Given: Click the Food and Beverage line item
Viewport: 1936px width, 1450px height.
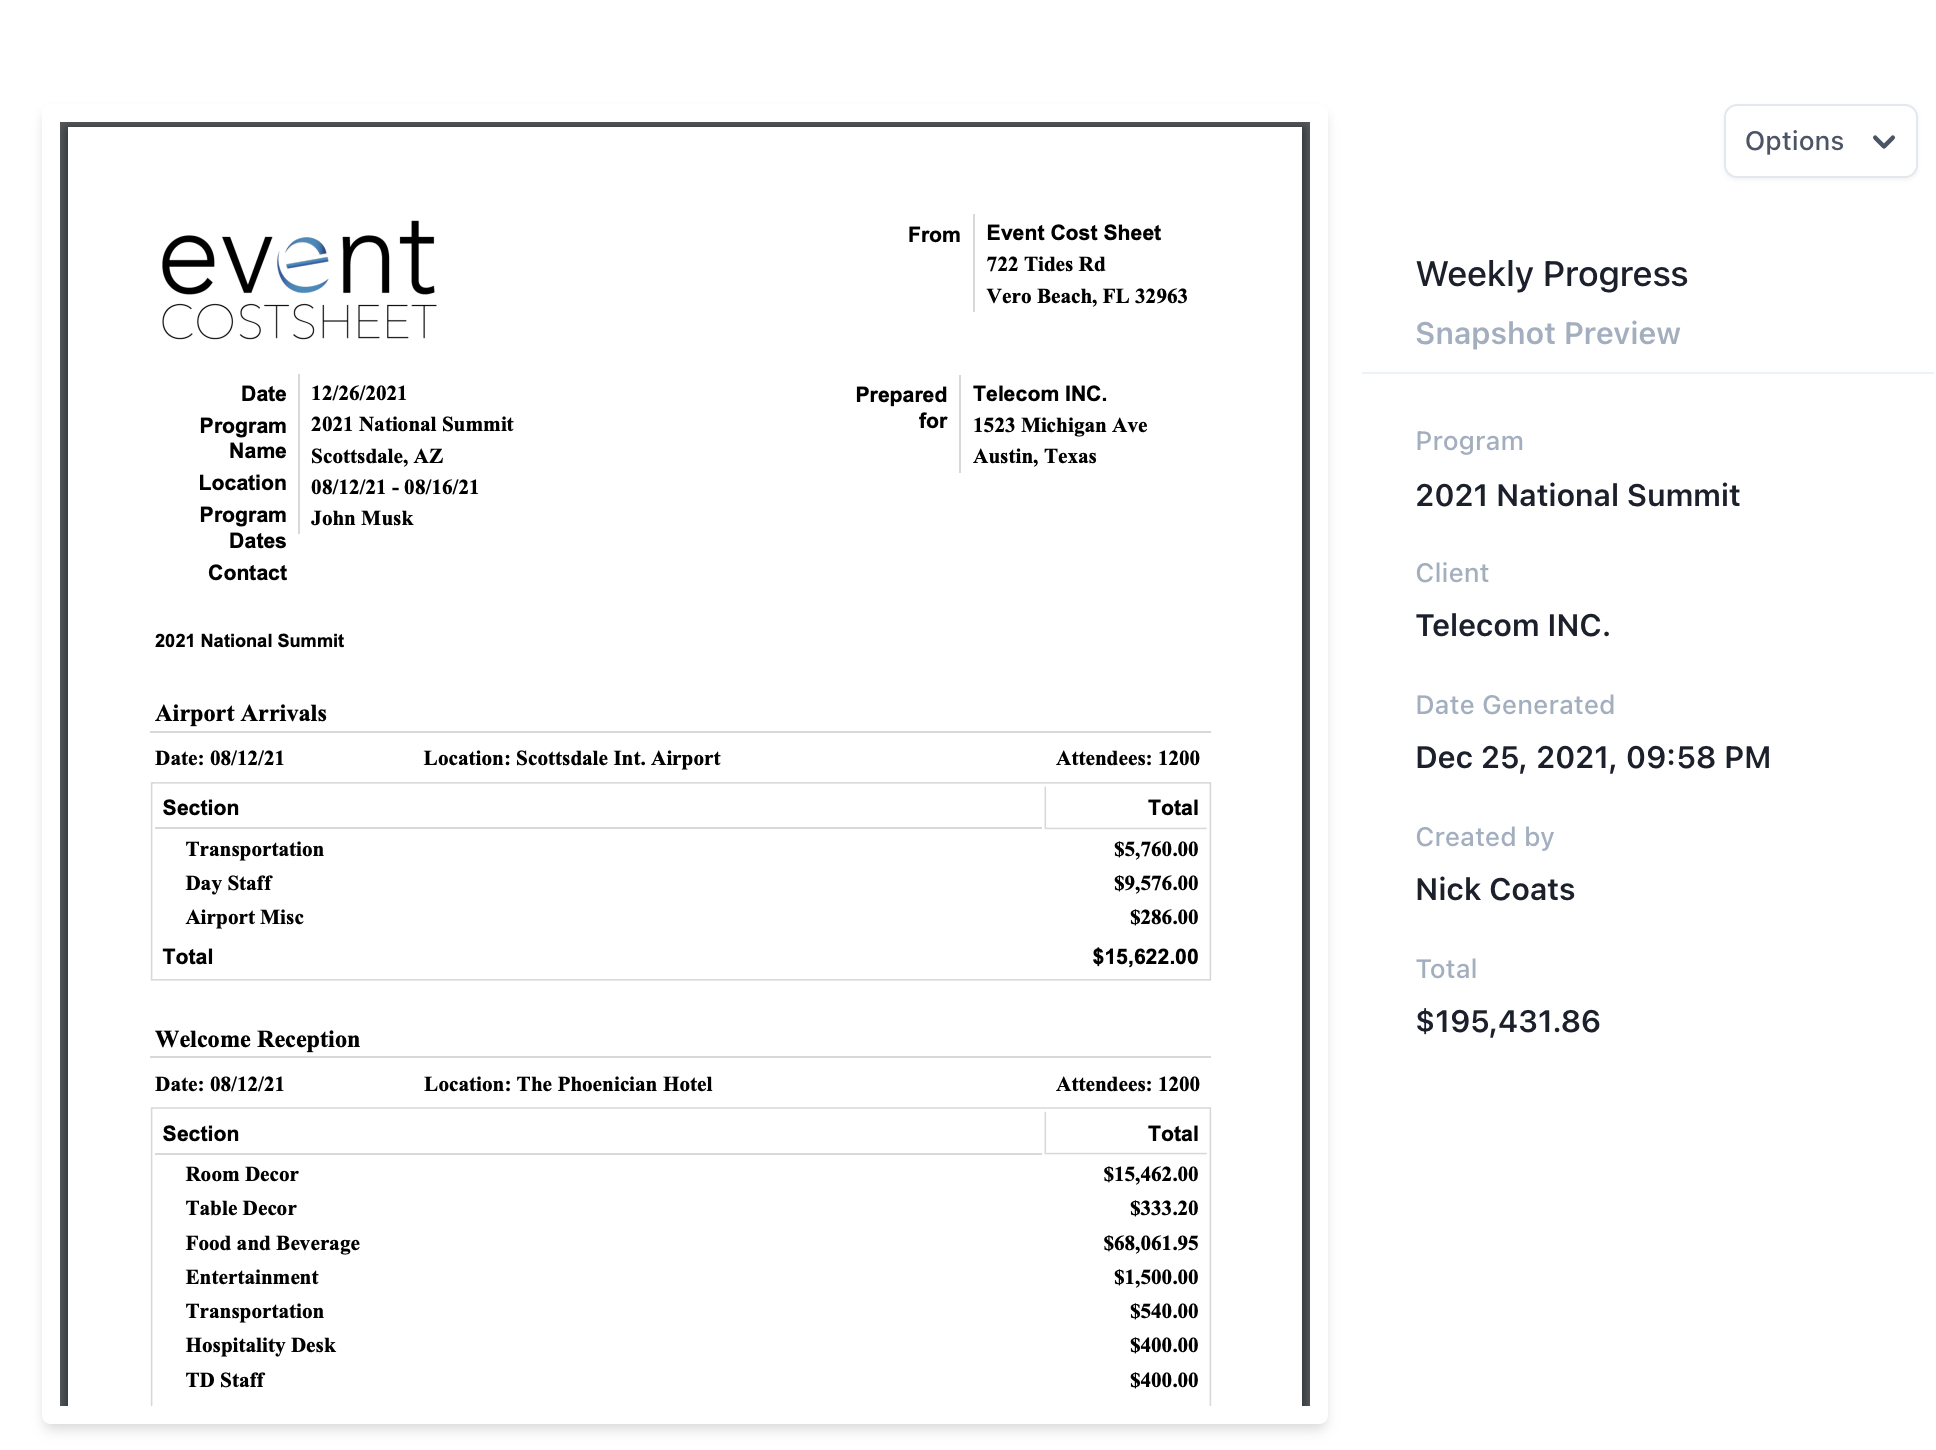Looking at the screenshot, I should click(272, 1243).
